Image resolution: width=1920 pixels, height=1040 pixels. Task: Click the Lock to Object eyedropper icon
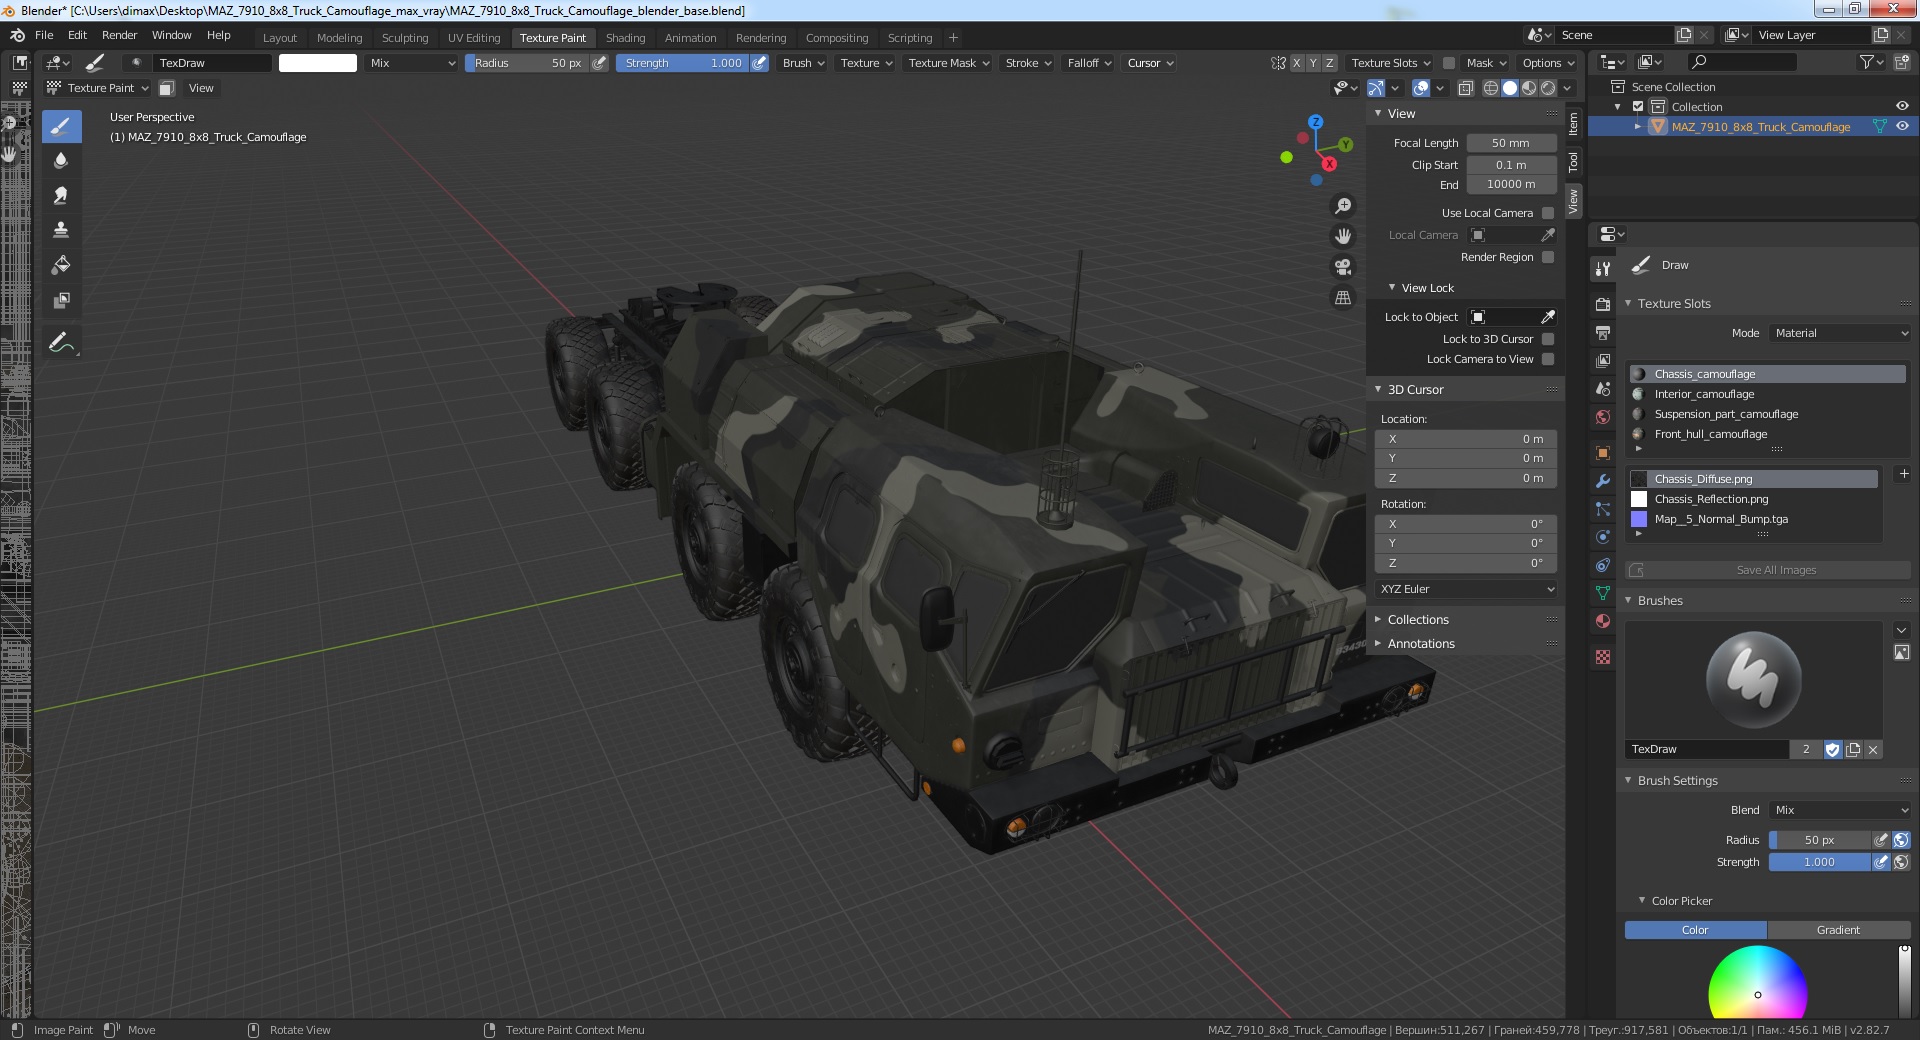tap(1548, 317)
